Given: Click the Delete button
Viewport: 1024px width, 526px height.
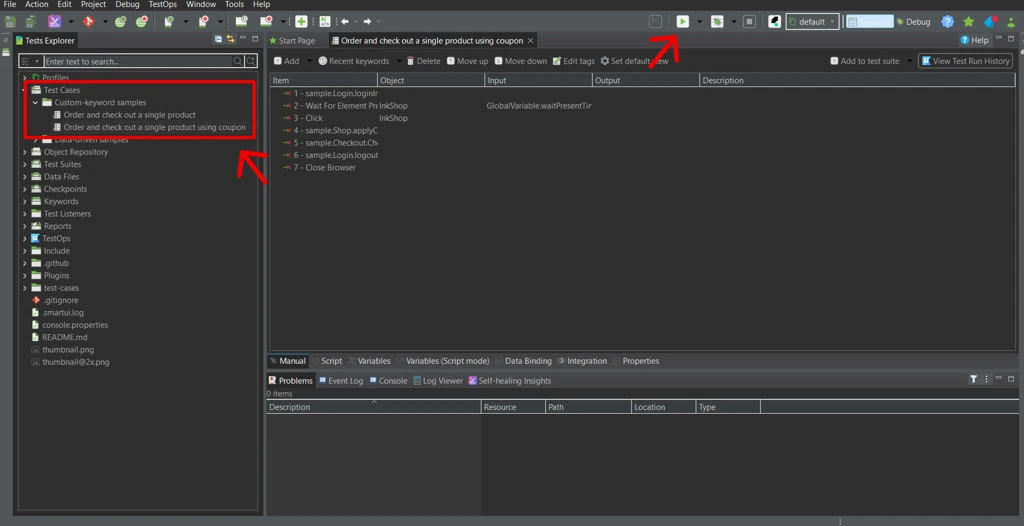Looking at the screenshot, I should [423, 61].
